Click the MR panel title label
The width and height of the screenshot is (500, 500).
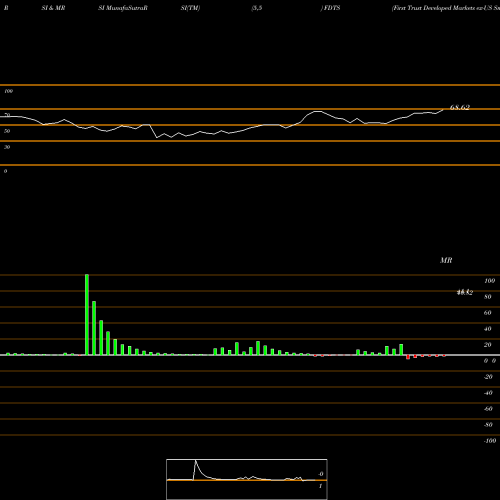pyautogui.click(x=446, y=260)
